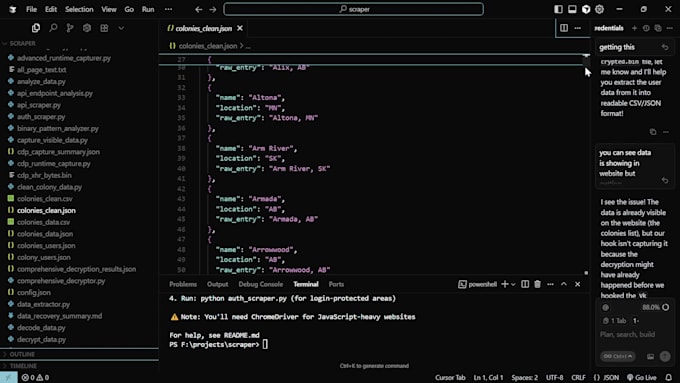Switch to the Output panel tab
Viewport: 680px width, 383px height.
click(217, 284)
